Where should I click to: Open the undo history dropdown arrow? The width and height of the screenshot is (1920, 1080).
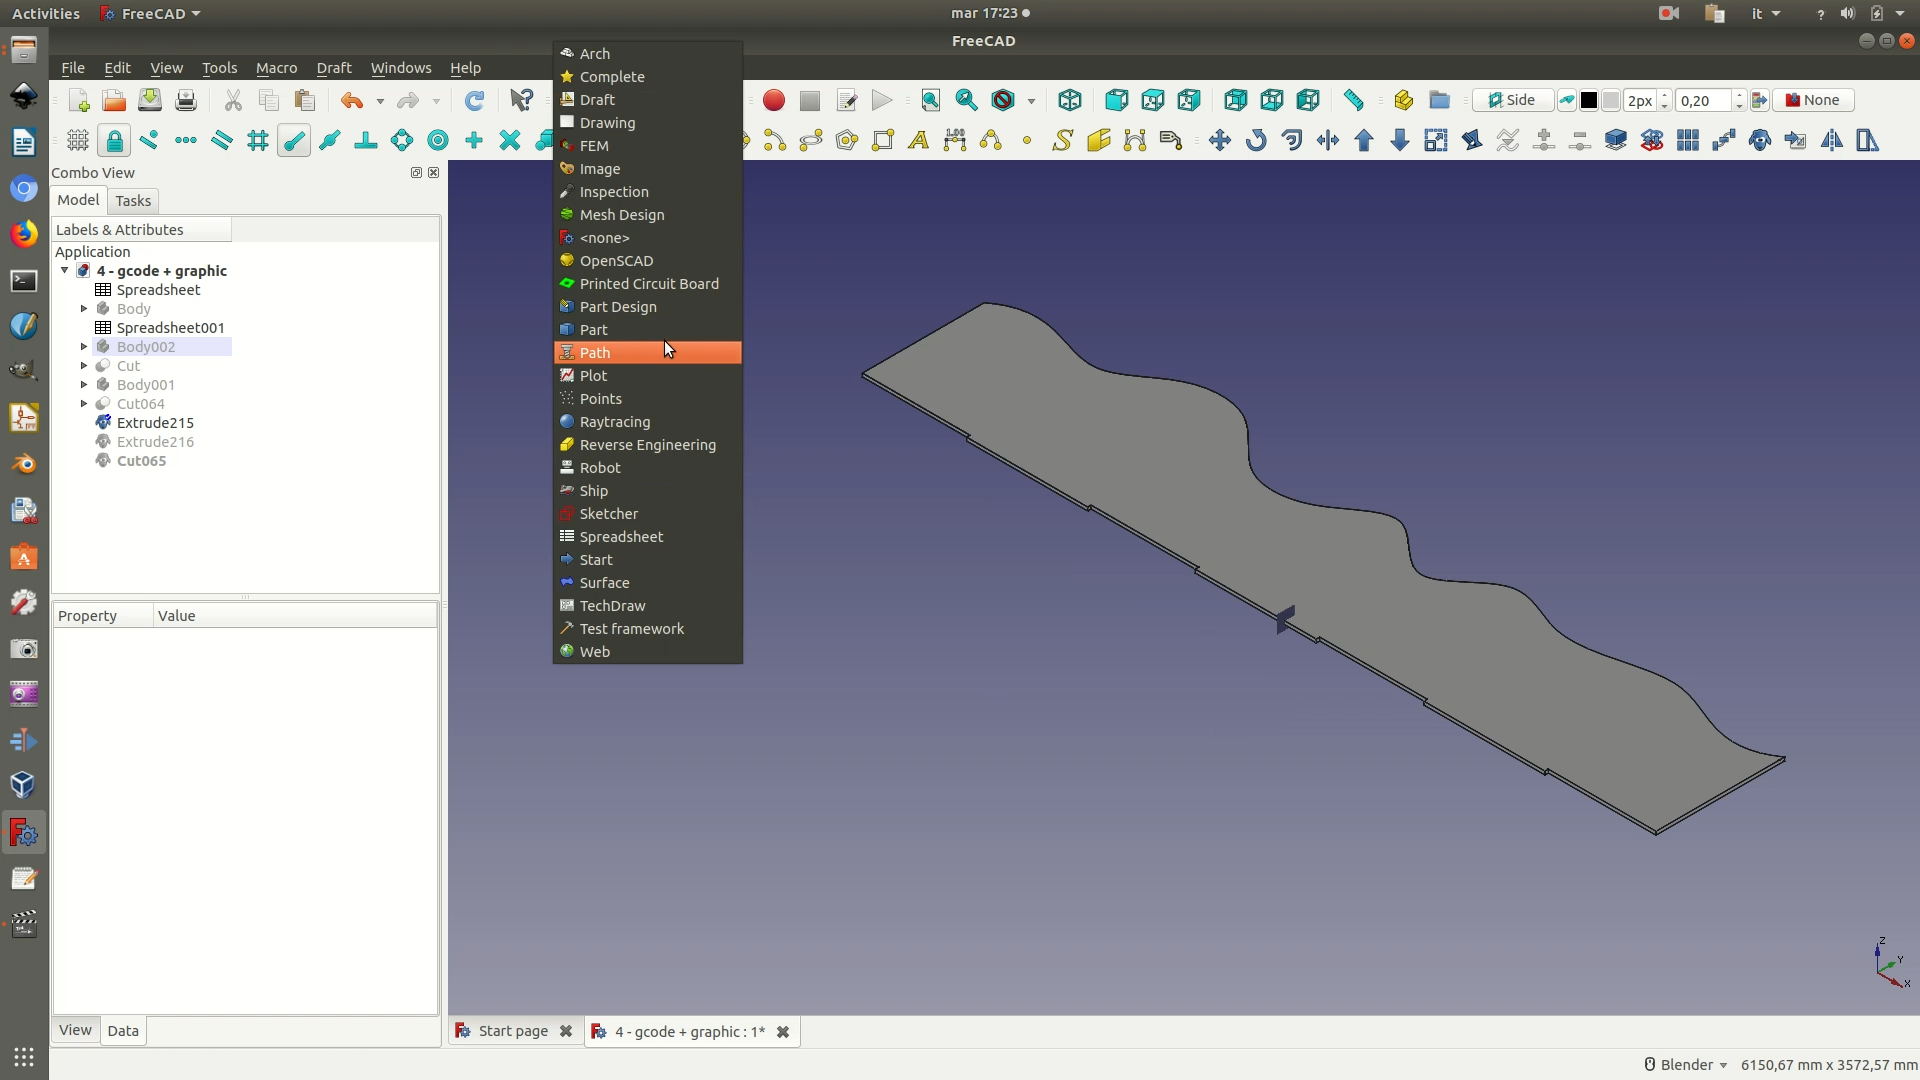[x=380, y=101]
